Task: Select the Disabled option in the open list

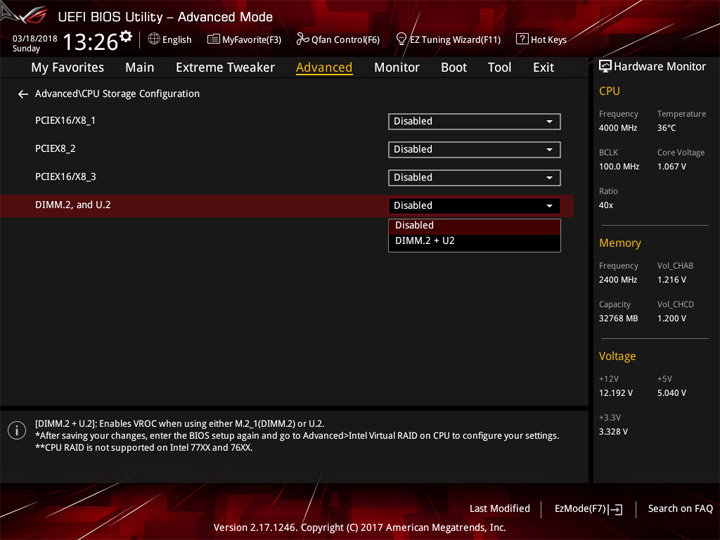Action: [x=474, y=225]
